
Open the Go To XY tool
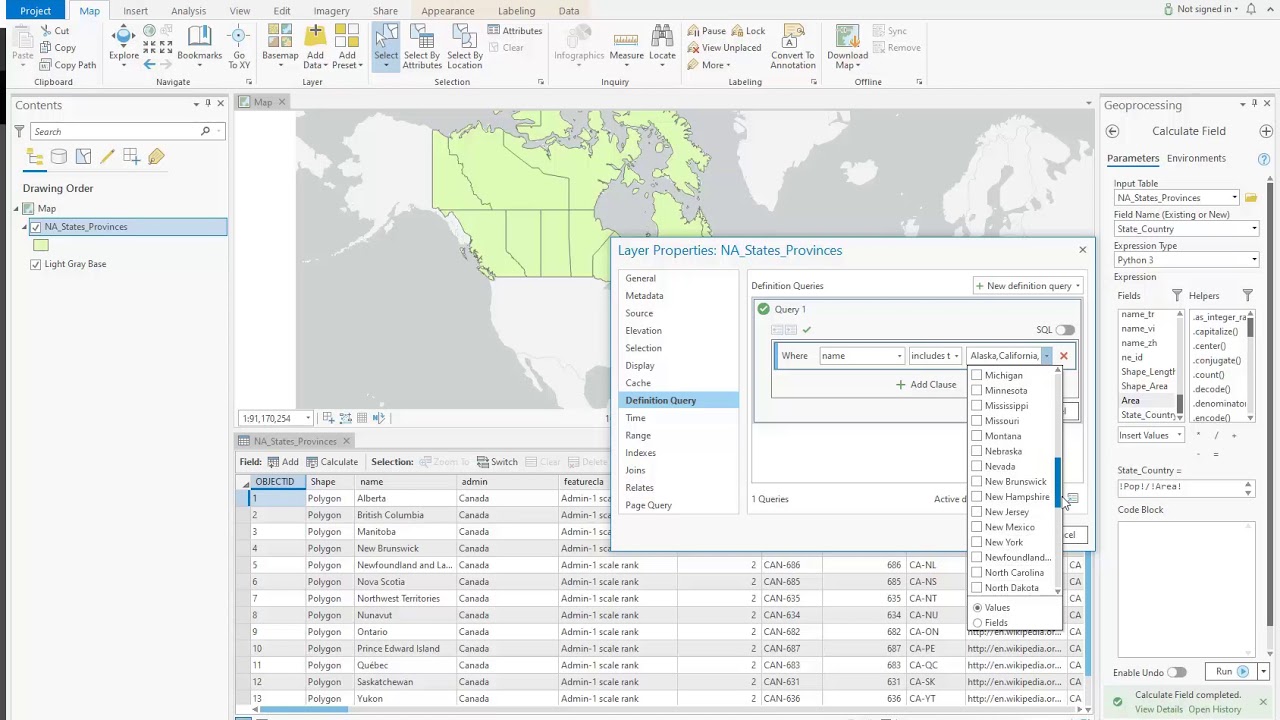(239, 47)
